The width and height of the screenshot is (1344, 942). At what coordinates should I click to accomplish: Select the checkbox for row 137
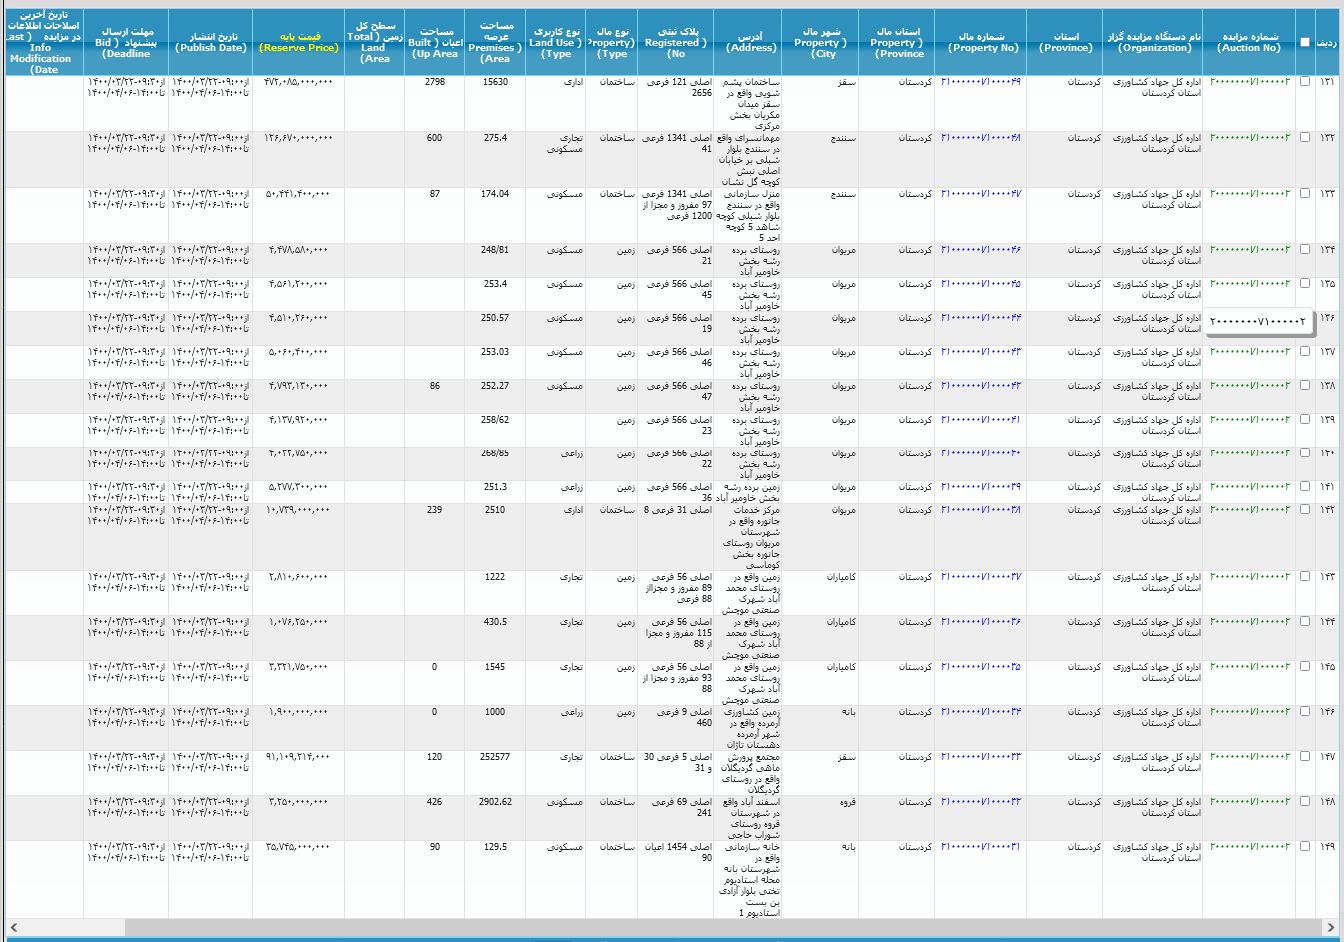[1304, 352]
